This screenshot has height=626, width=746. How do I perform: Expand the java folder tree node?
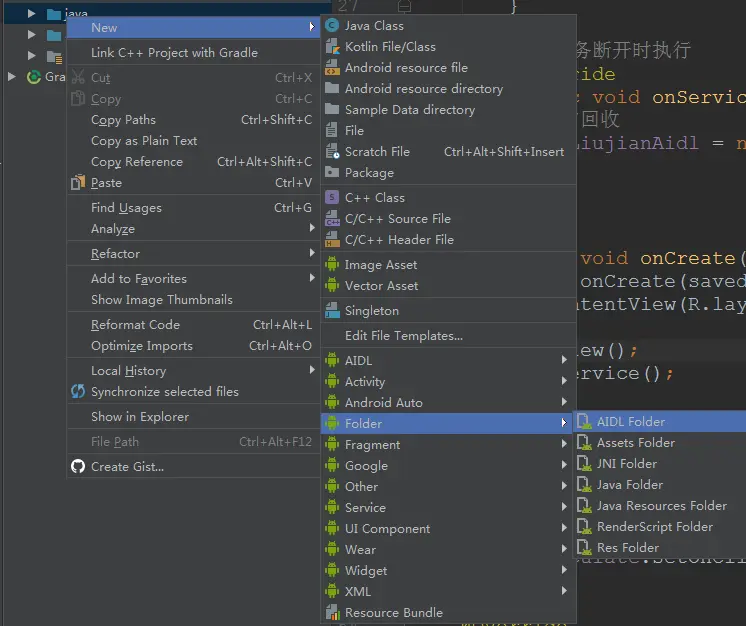point(31,13)
